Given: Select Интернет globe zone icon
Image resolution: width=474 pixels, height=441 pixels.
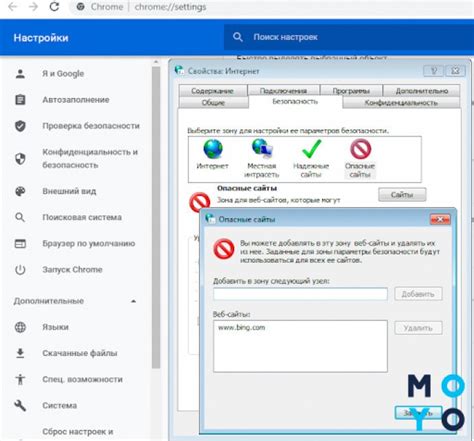Looking at the screenshot, I should [x=213, y=149].
